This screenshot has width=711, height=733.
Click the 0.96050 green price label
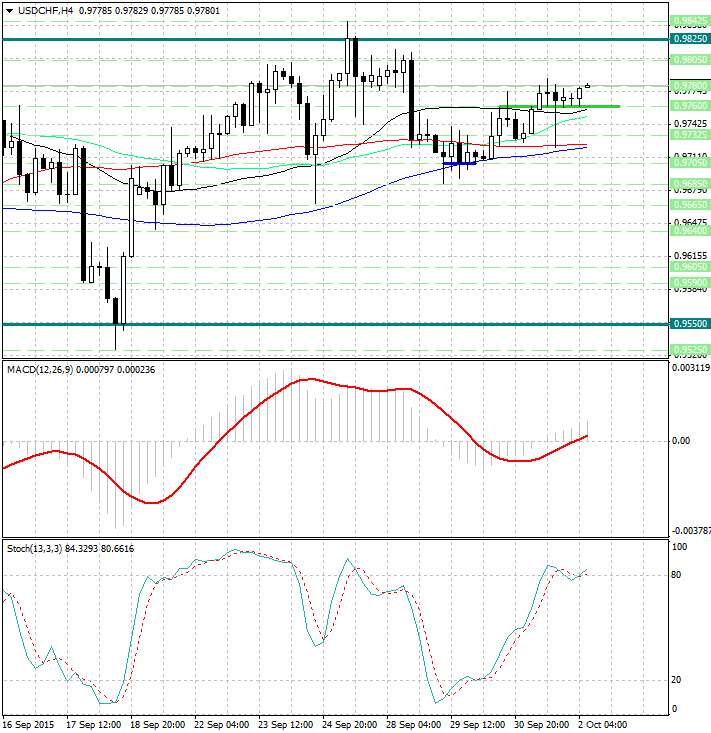(690, 266)
